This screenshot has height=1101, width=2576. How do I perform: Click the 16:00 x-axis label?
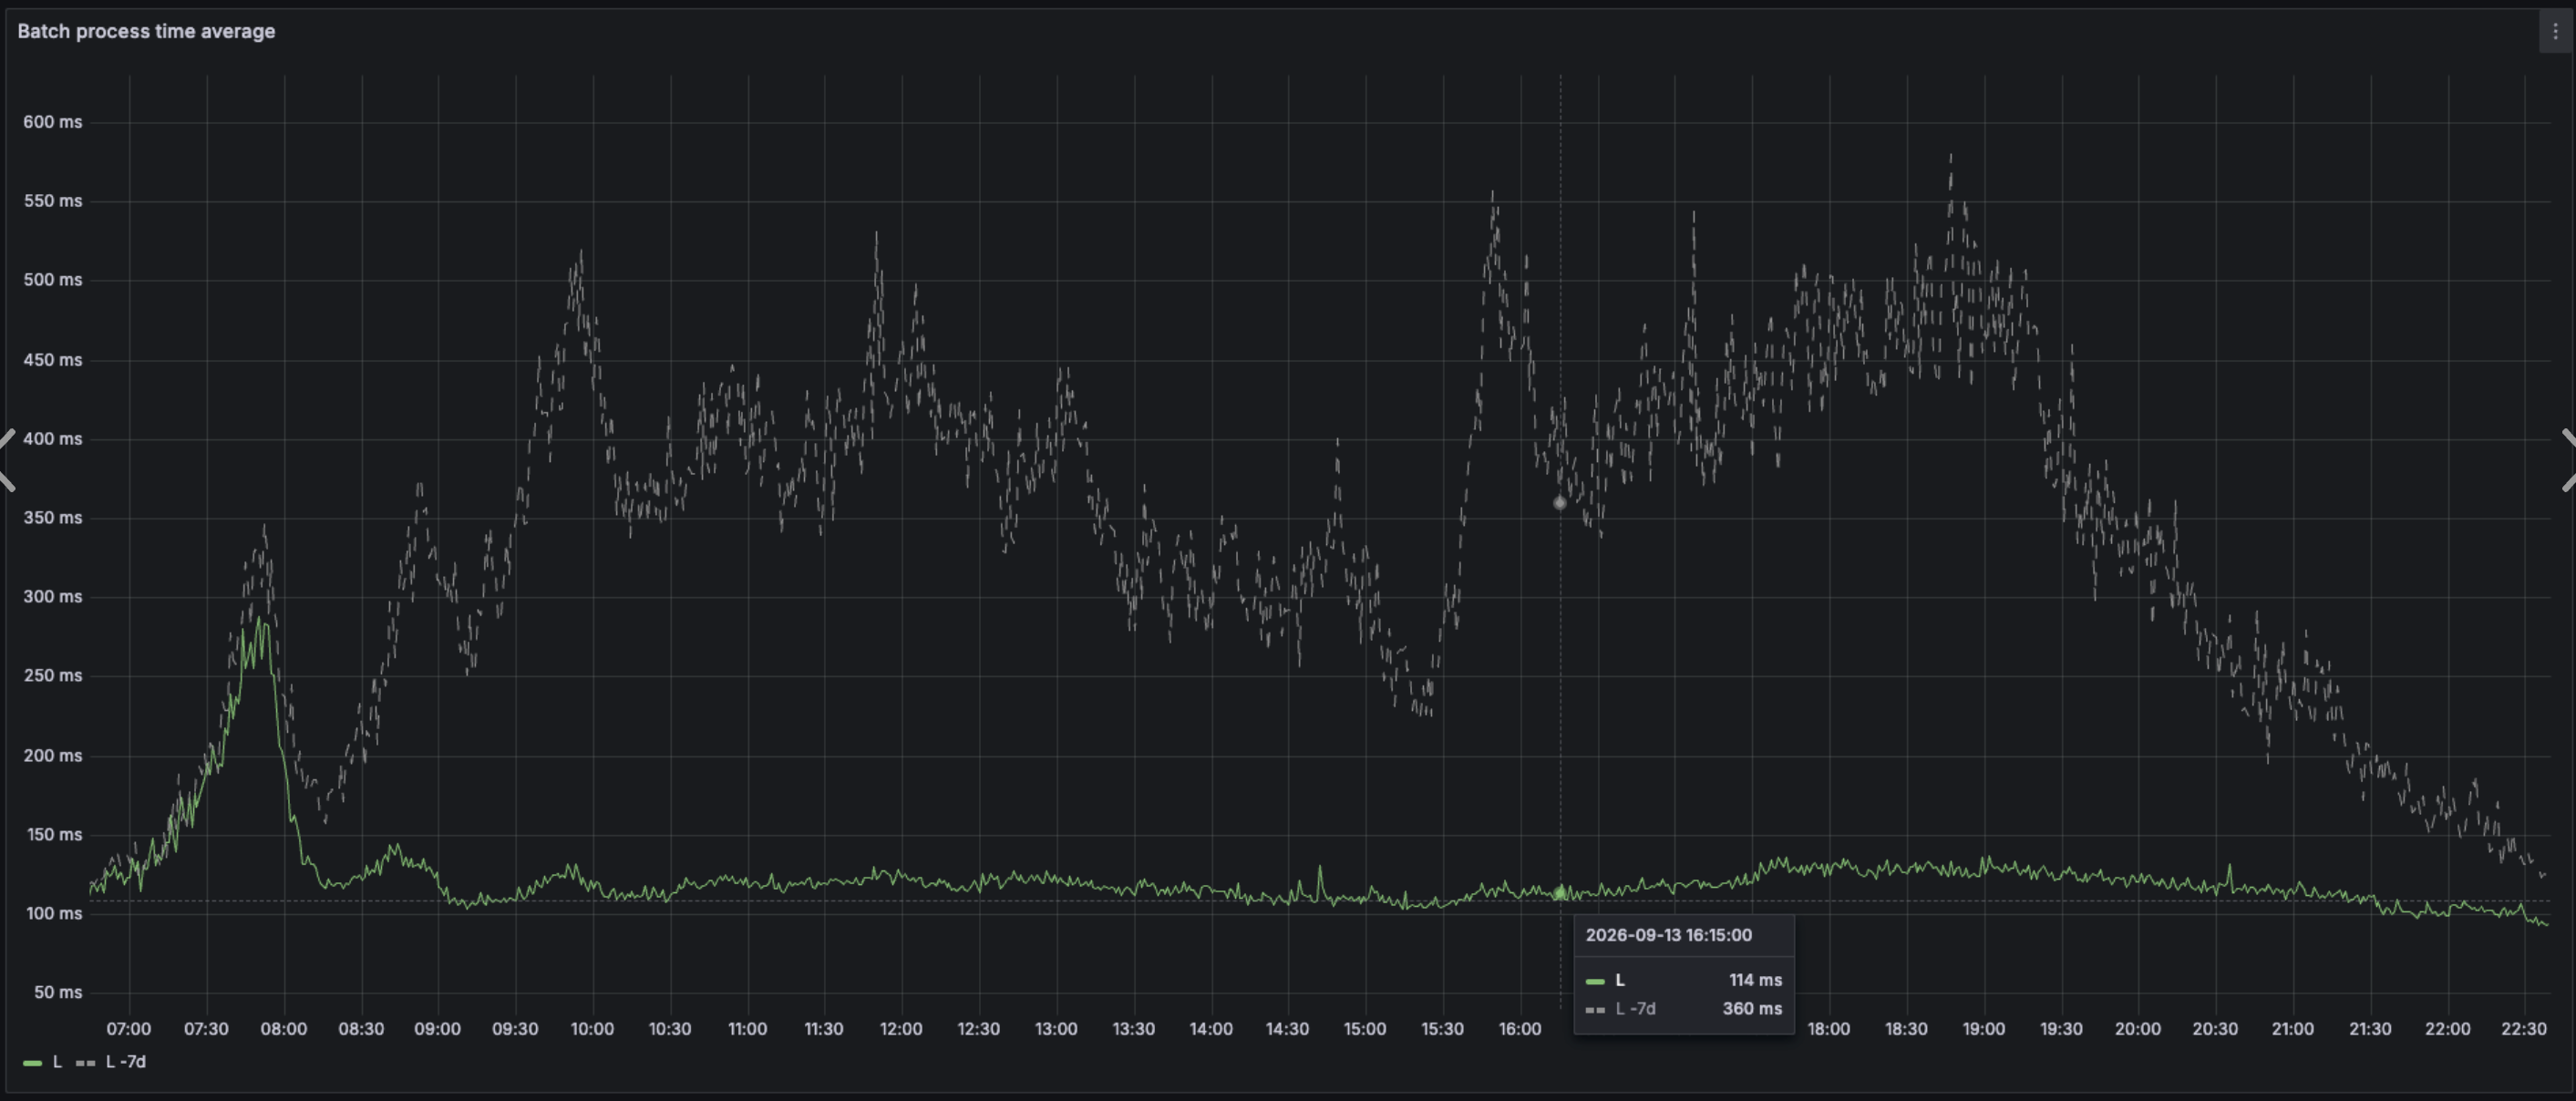(1520, 1029)
